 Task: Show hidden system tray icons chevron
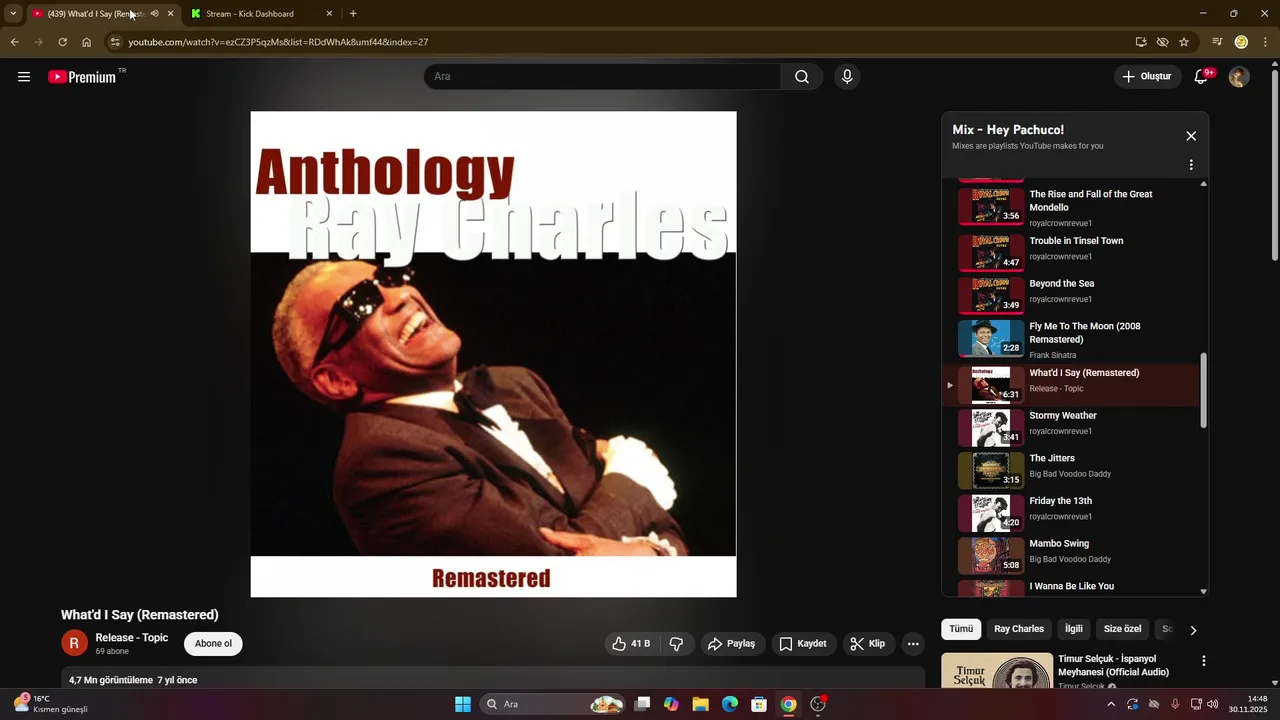[x=1111, y=704]
